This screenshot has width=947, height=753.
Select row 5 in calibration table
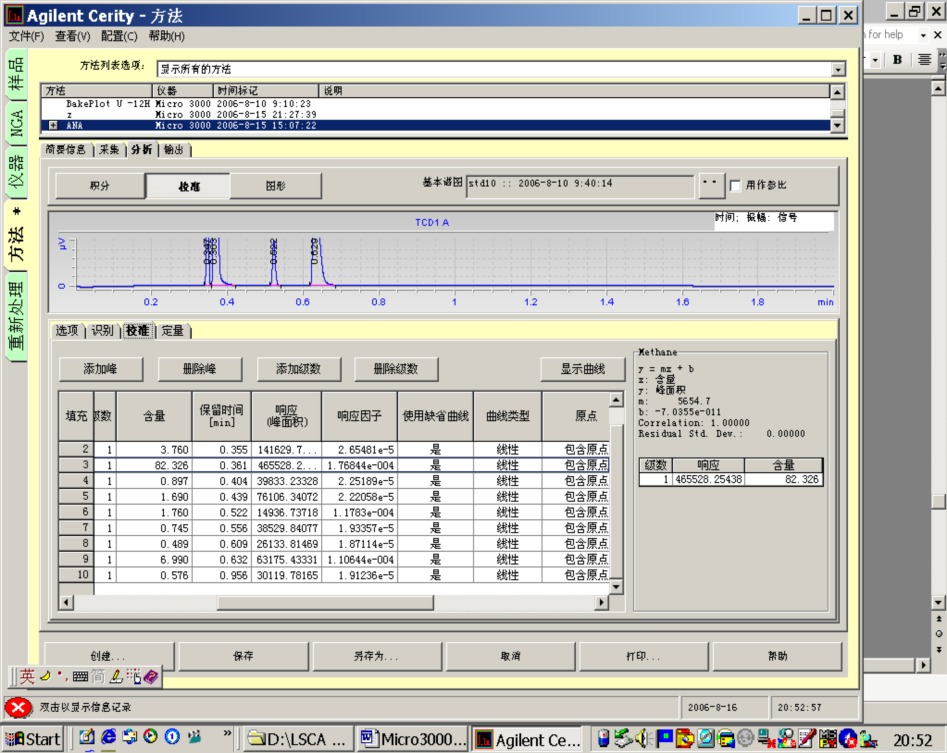[x=333, y=496]
